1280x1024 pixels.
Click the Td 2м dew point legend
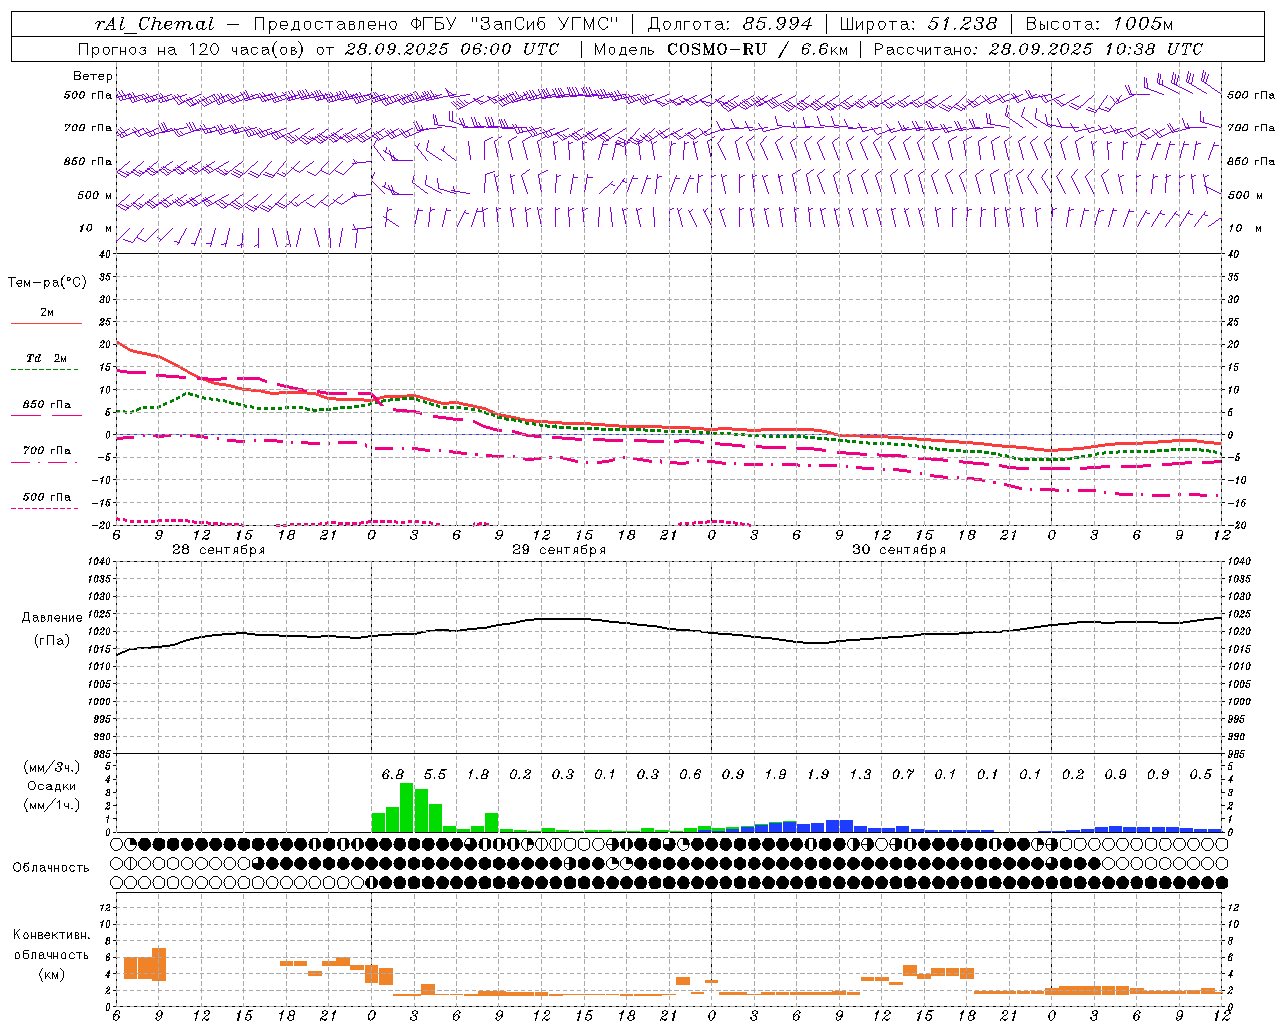pos(46,358)
